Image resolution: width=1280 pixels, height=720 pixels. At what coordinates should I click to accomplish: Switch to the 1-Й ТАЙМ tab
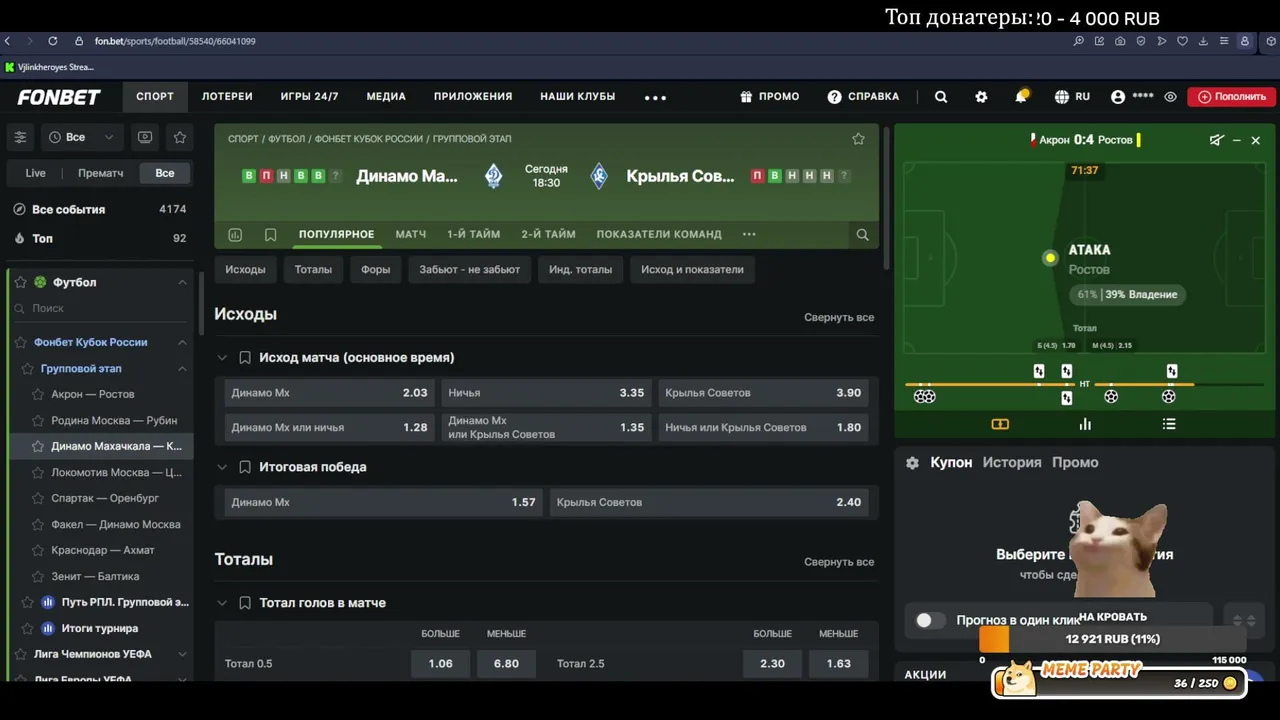coord(473,234)
